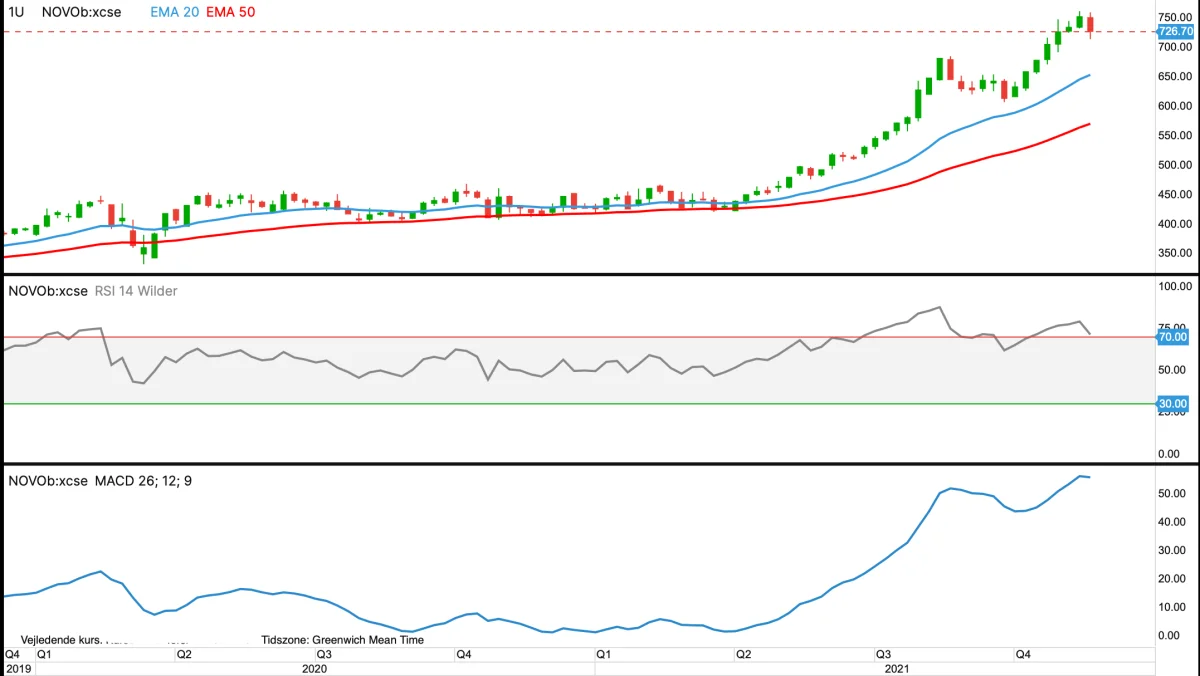Click the 20.00 label on the MACD axis

1171,579
